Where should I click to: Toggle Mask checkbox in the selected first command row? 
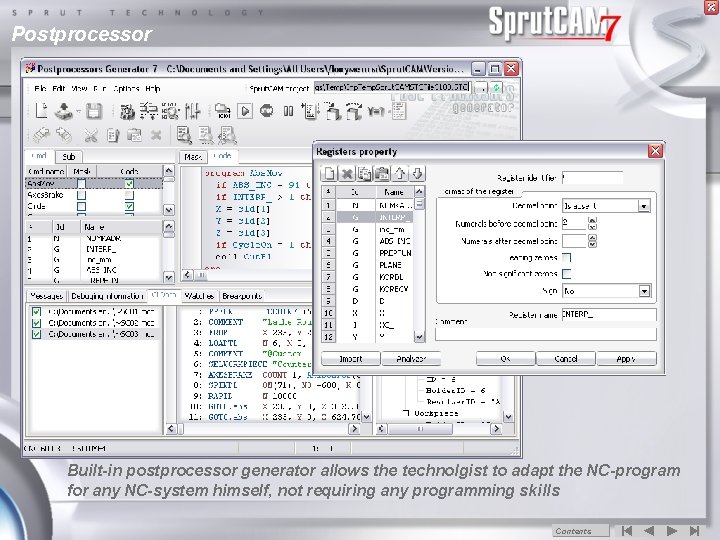(x=81, y=184)
